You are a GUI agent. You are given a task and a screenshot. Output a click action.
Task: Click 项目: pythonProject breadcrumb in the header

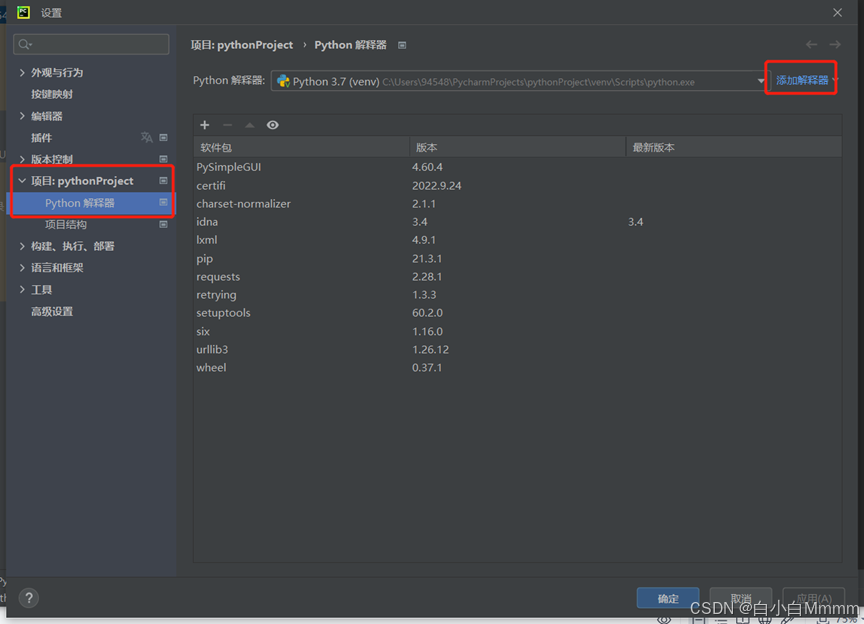[x=242, y=45]
